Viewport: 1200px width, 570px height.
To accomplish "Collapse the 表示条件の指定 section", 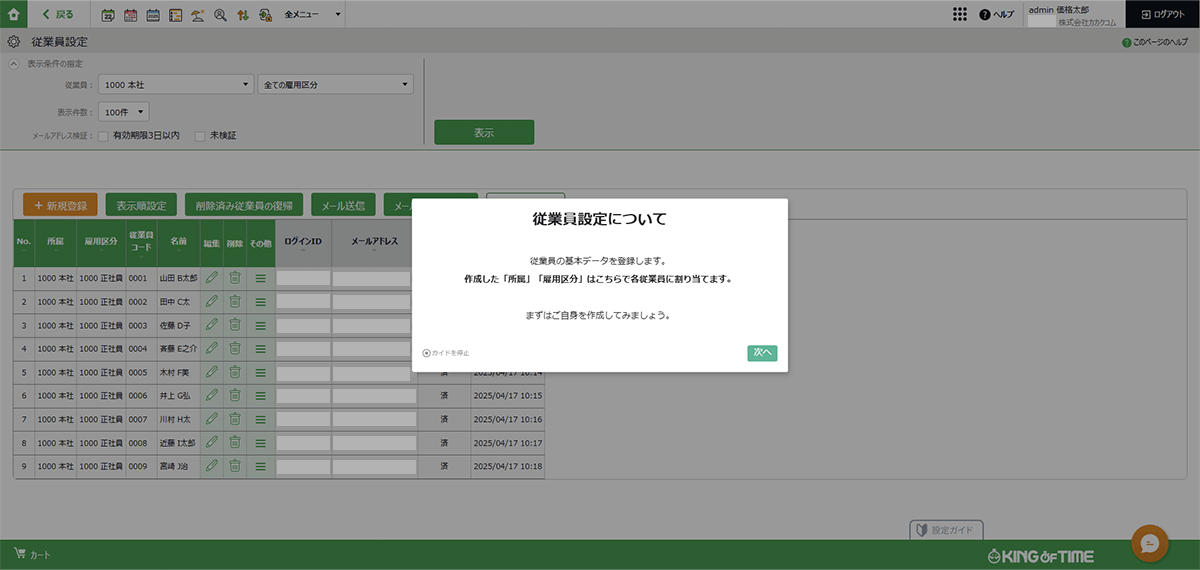I will [14, 63].
